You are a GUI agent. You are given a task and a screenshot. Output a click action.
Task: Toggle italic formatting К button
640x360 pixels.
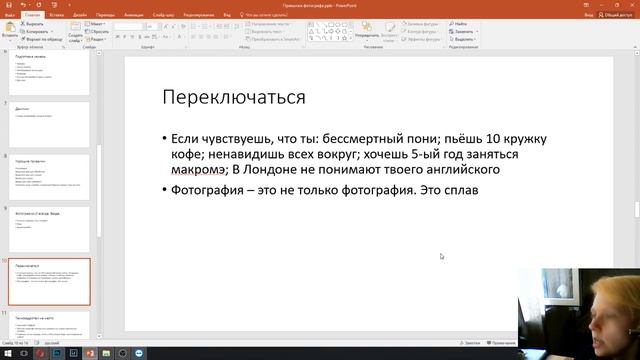coord(125,37)
